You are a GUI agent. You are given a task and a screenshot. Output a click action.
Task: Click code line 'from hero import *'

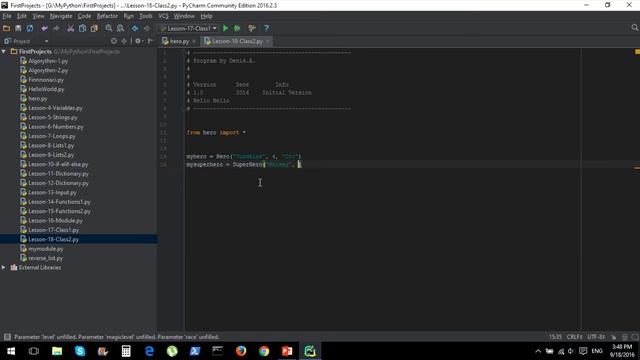(216, 132)
